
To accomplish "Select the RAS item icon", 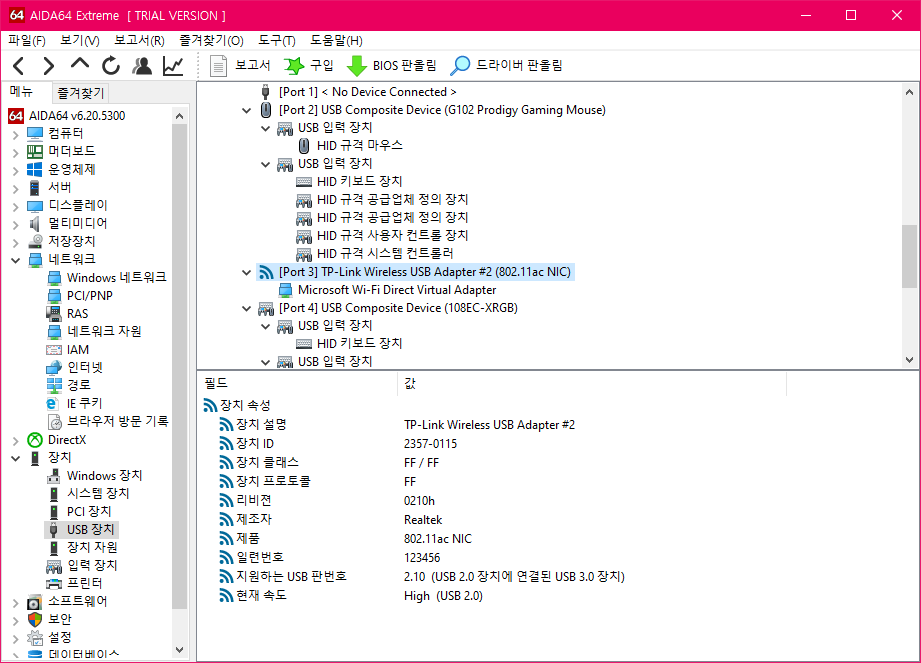I will (x=54, y=313).
